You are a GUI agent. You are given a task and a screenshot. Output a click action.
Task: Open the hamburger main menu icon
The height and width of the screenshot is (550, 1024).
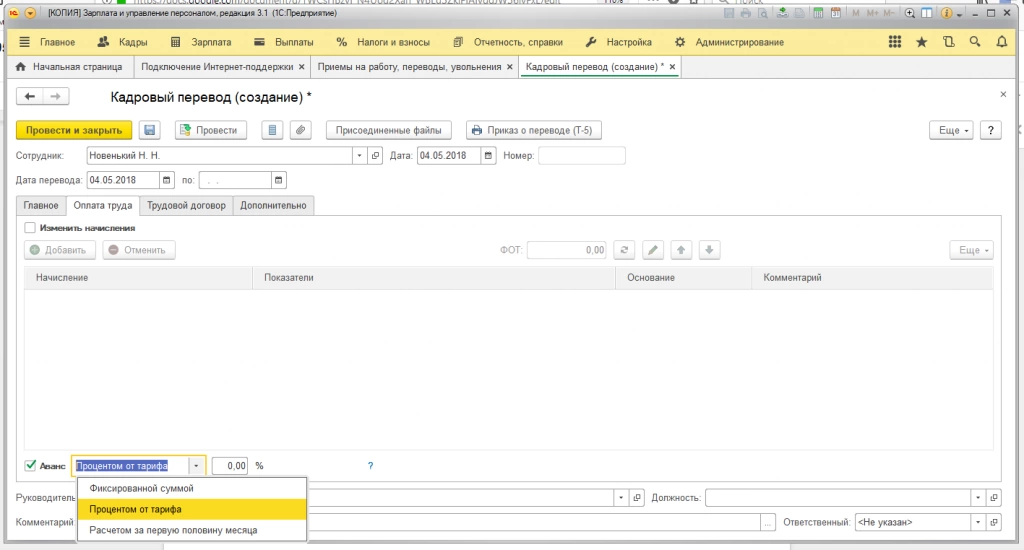[24, 42]
